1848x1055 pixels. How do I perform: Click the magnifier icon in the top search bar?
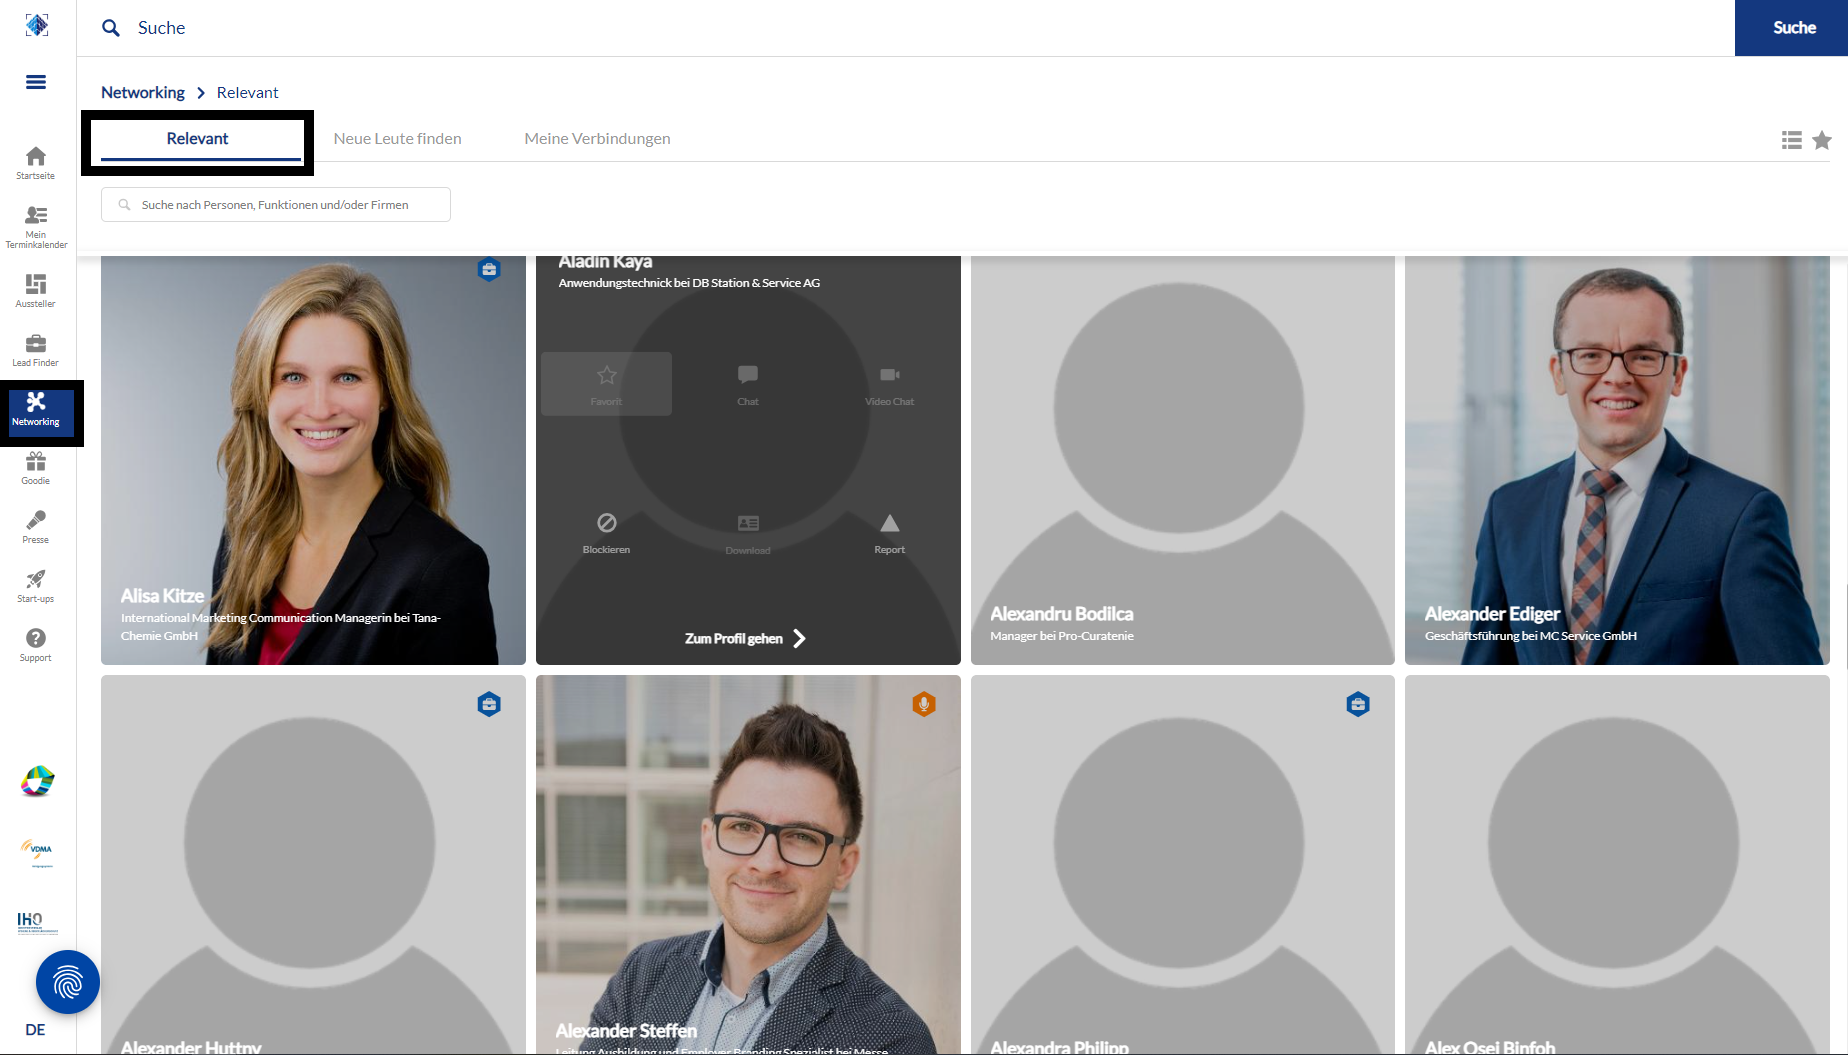point(111,28)
